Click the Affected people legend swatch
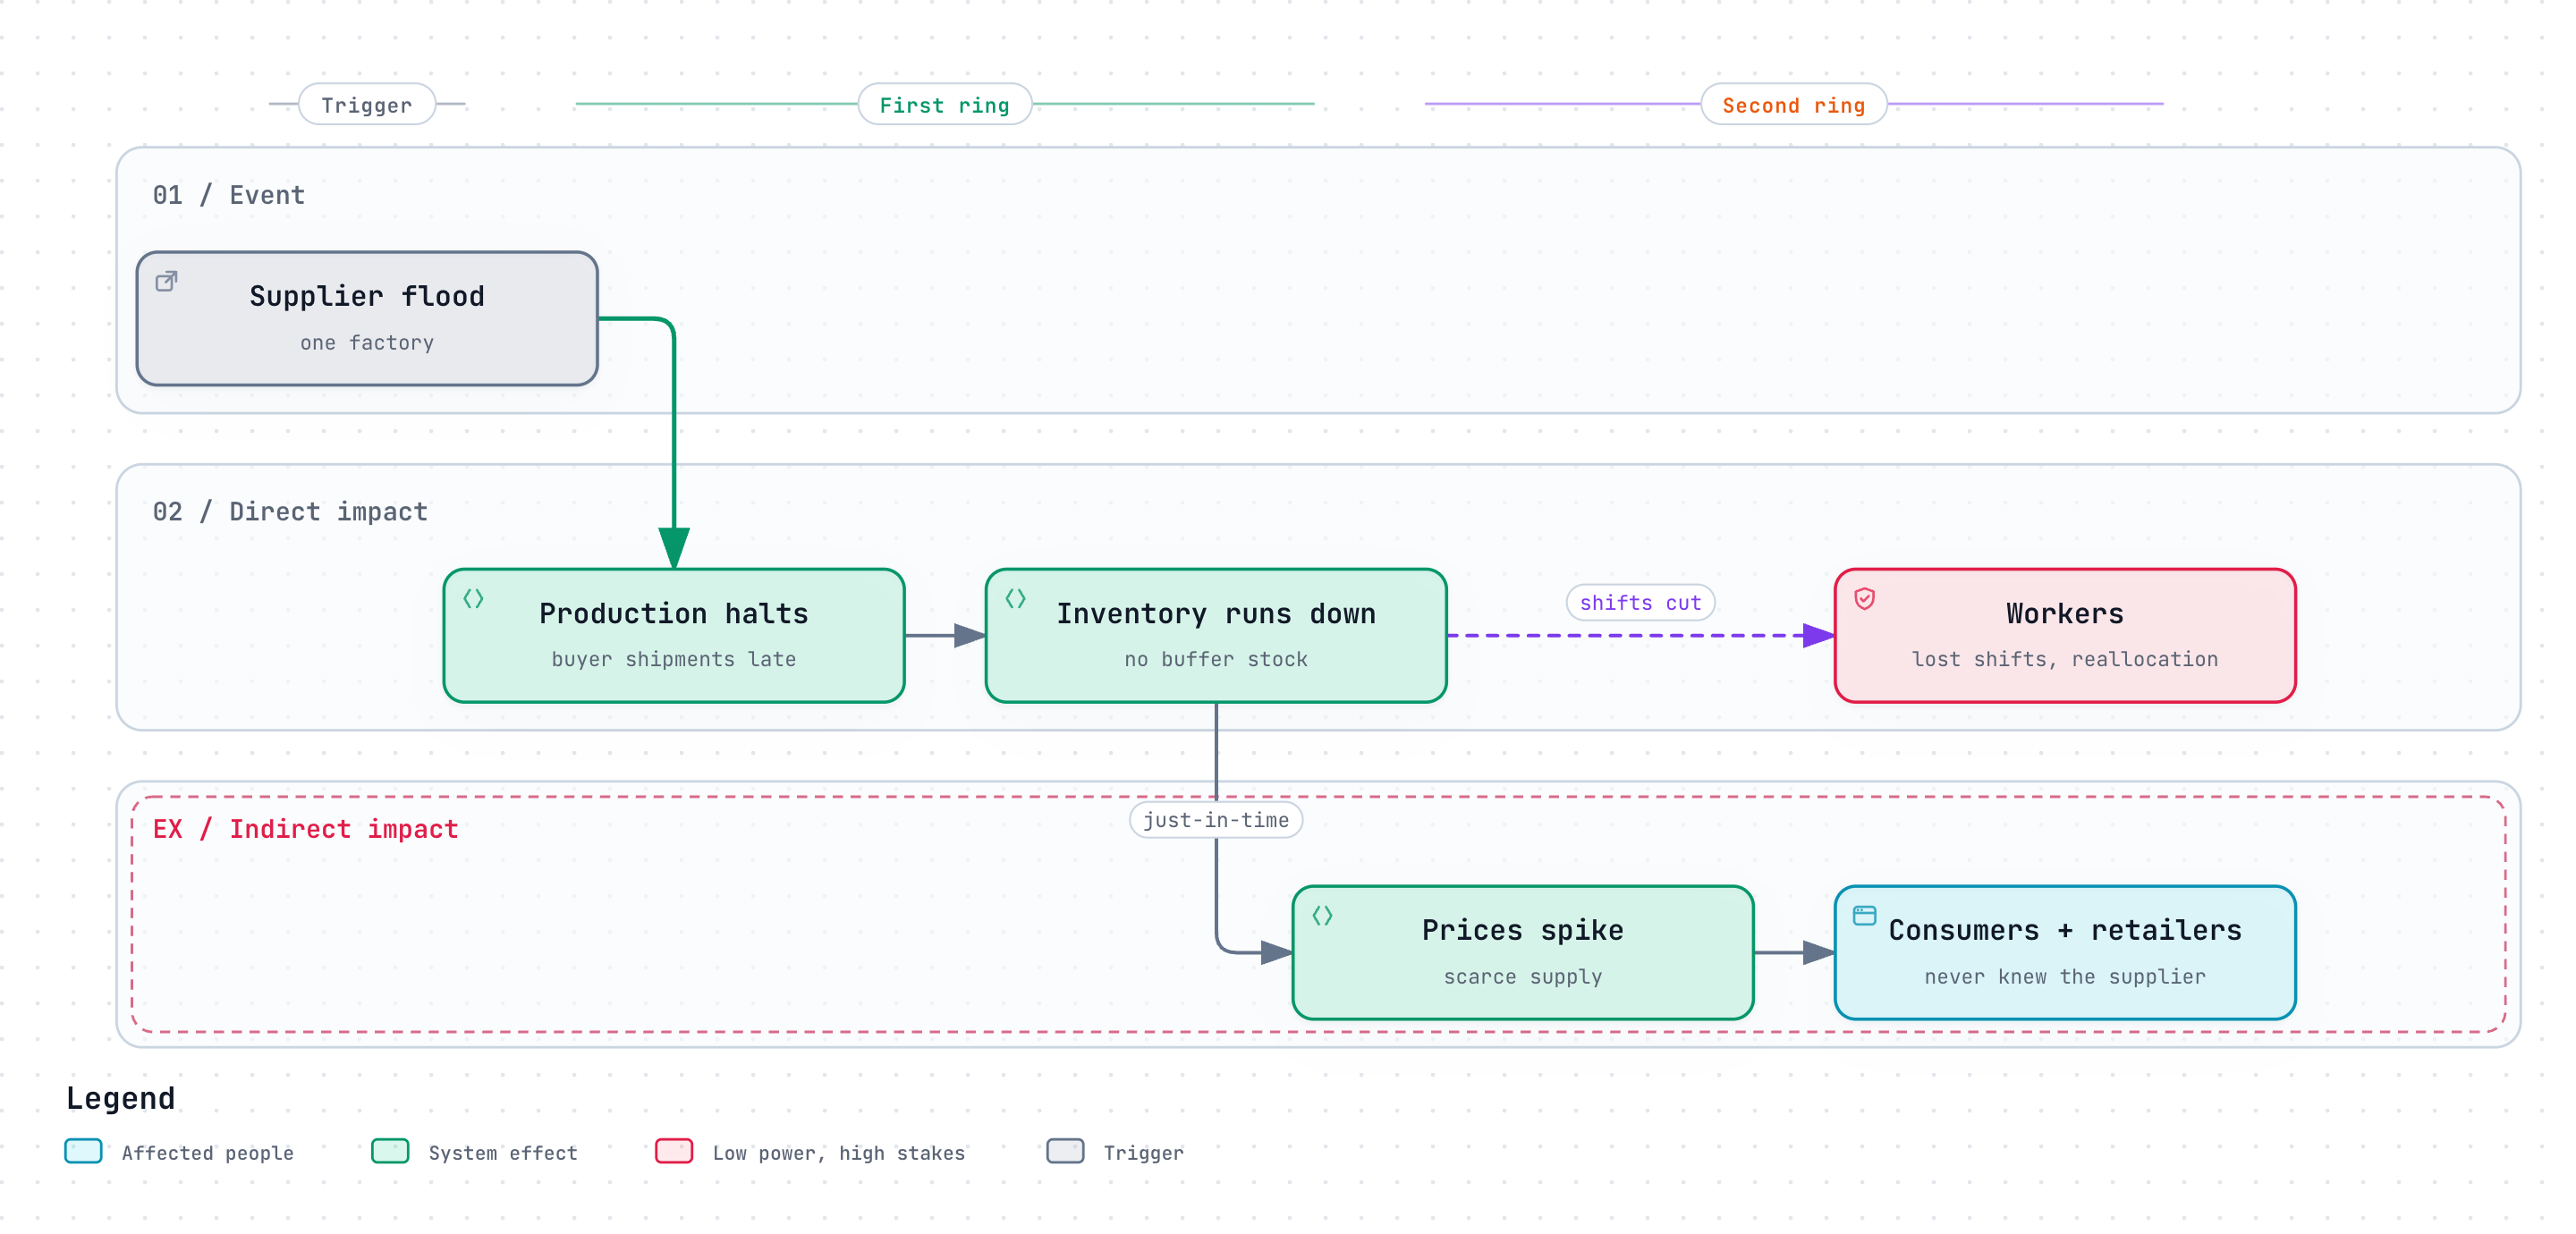This screenshot has height=1234, width=2576. (83, 1151)
